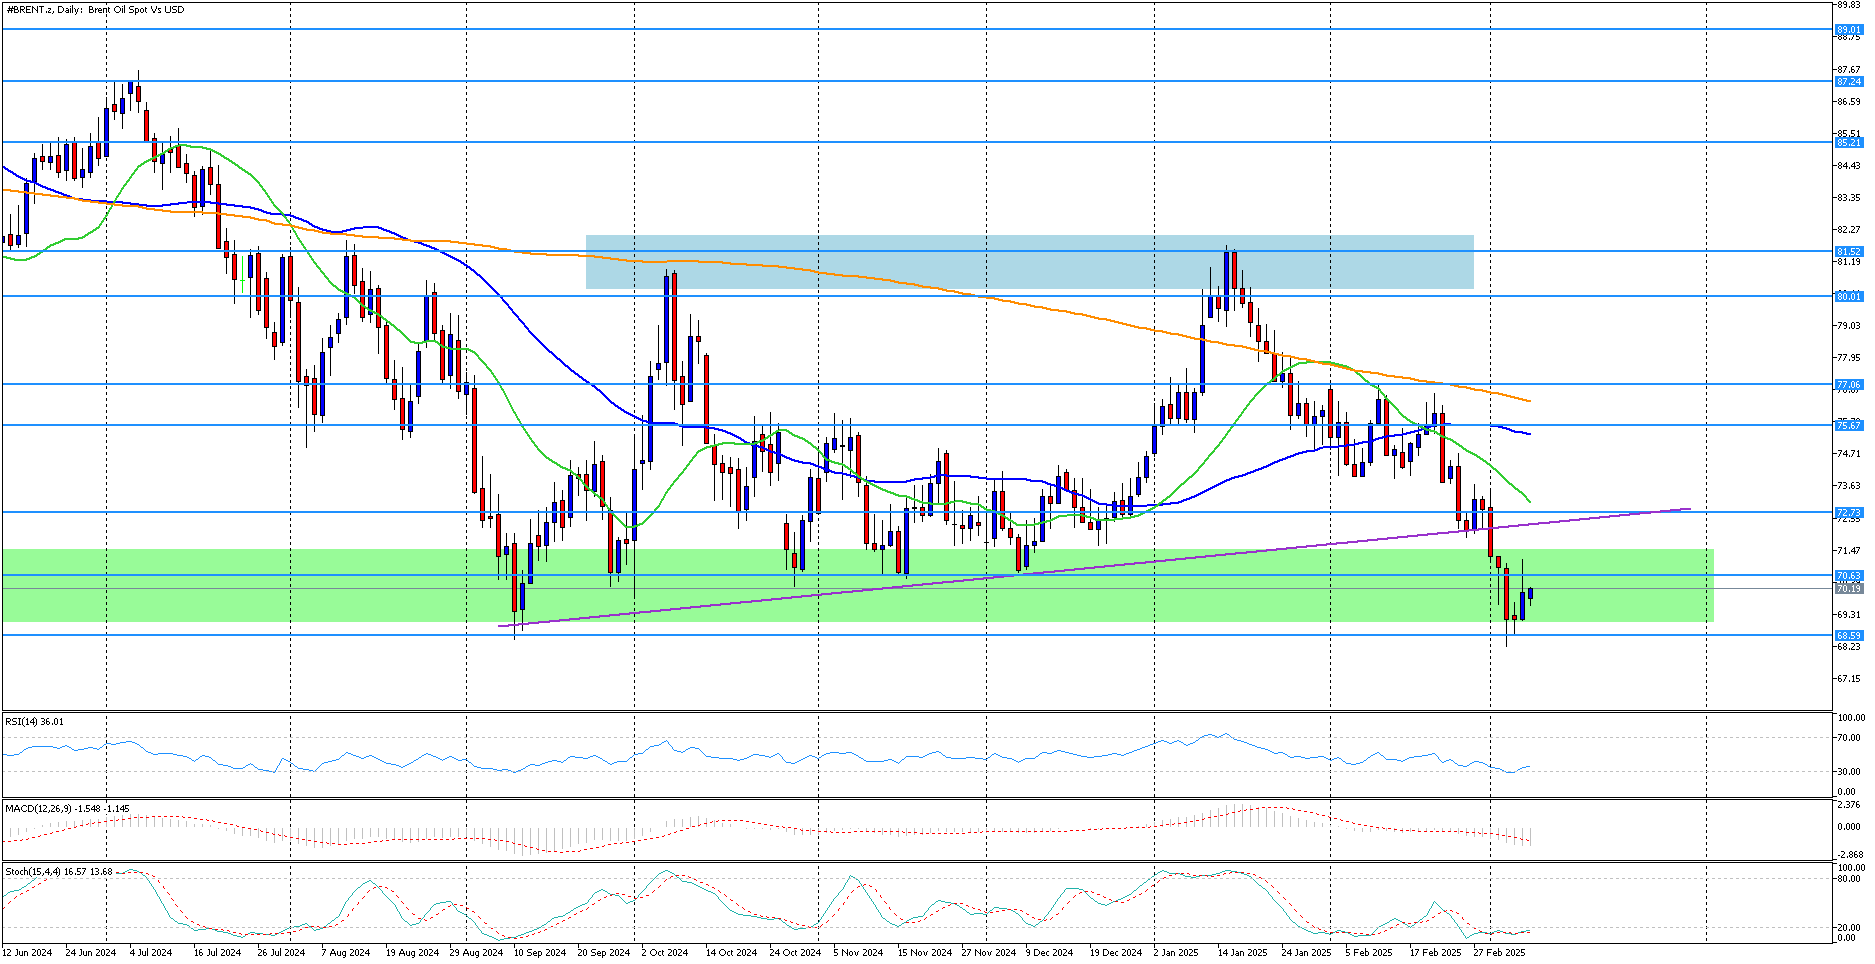The width and height of the screenshot is (1875, 964).
Task: Click the "RSI(14) 36.01" indicator label
Action: (x=34, y=721)
